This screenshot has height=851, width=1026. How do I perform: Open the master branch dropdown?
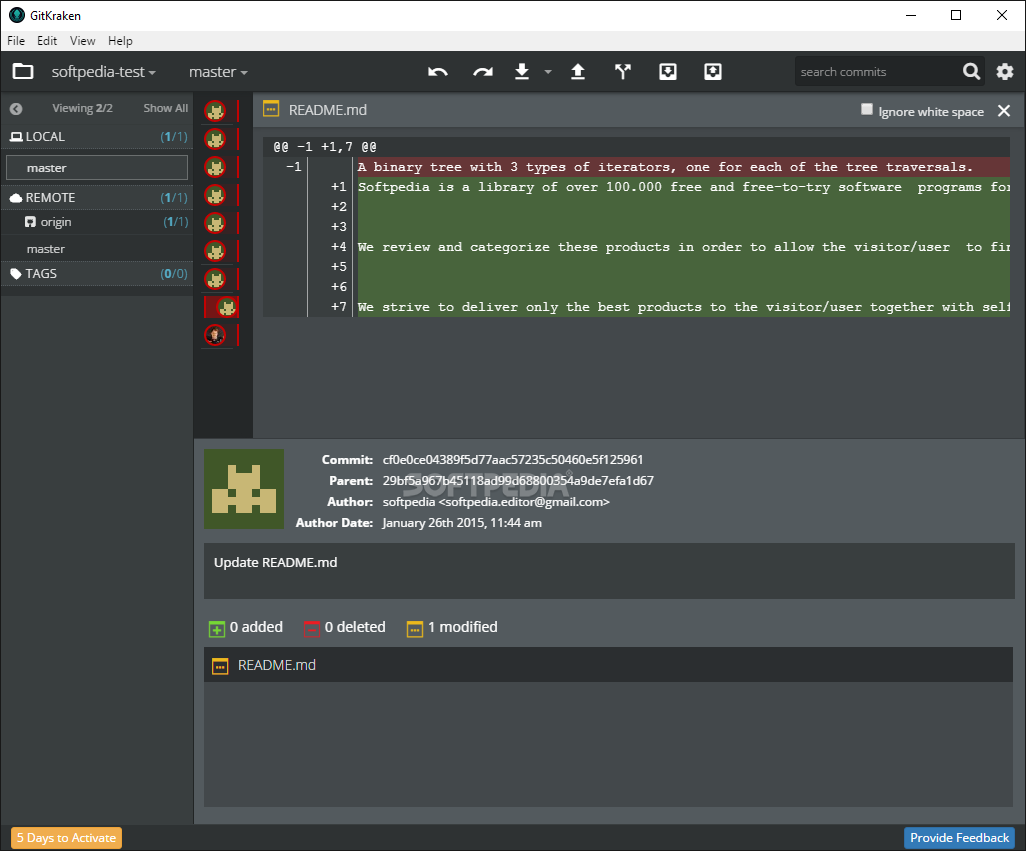218,72
